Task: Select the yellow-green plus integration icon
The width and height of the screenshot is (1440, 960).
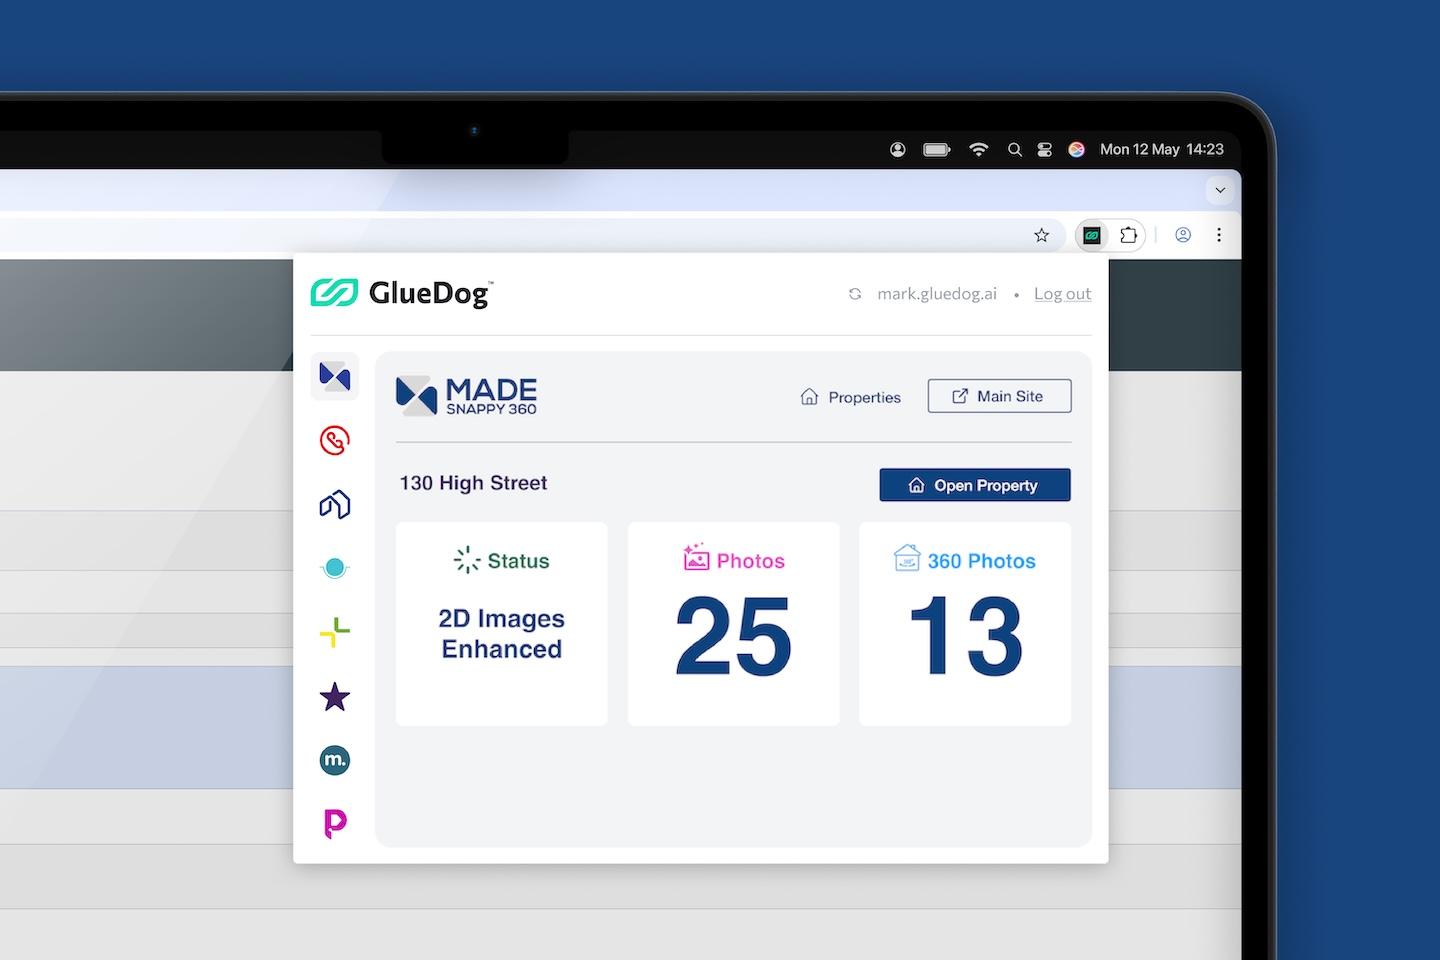Action: (x=334, y=631)
